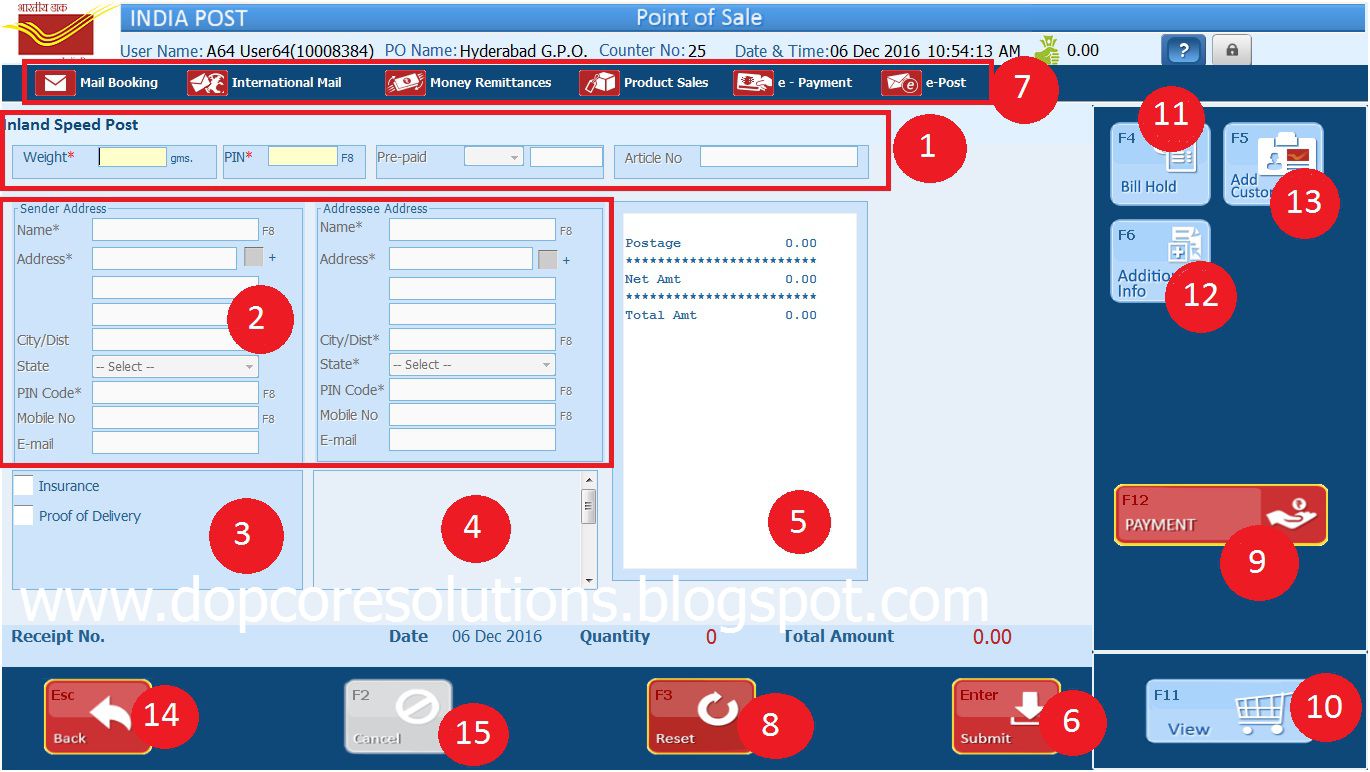Screen dimensions: 1370x772
Task: Expand the addressee State selector
Action: 470,364
